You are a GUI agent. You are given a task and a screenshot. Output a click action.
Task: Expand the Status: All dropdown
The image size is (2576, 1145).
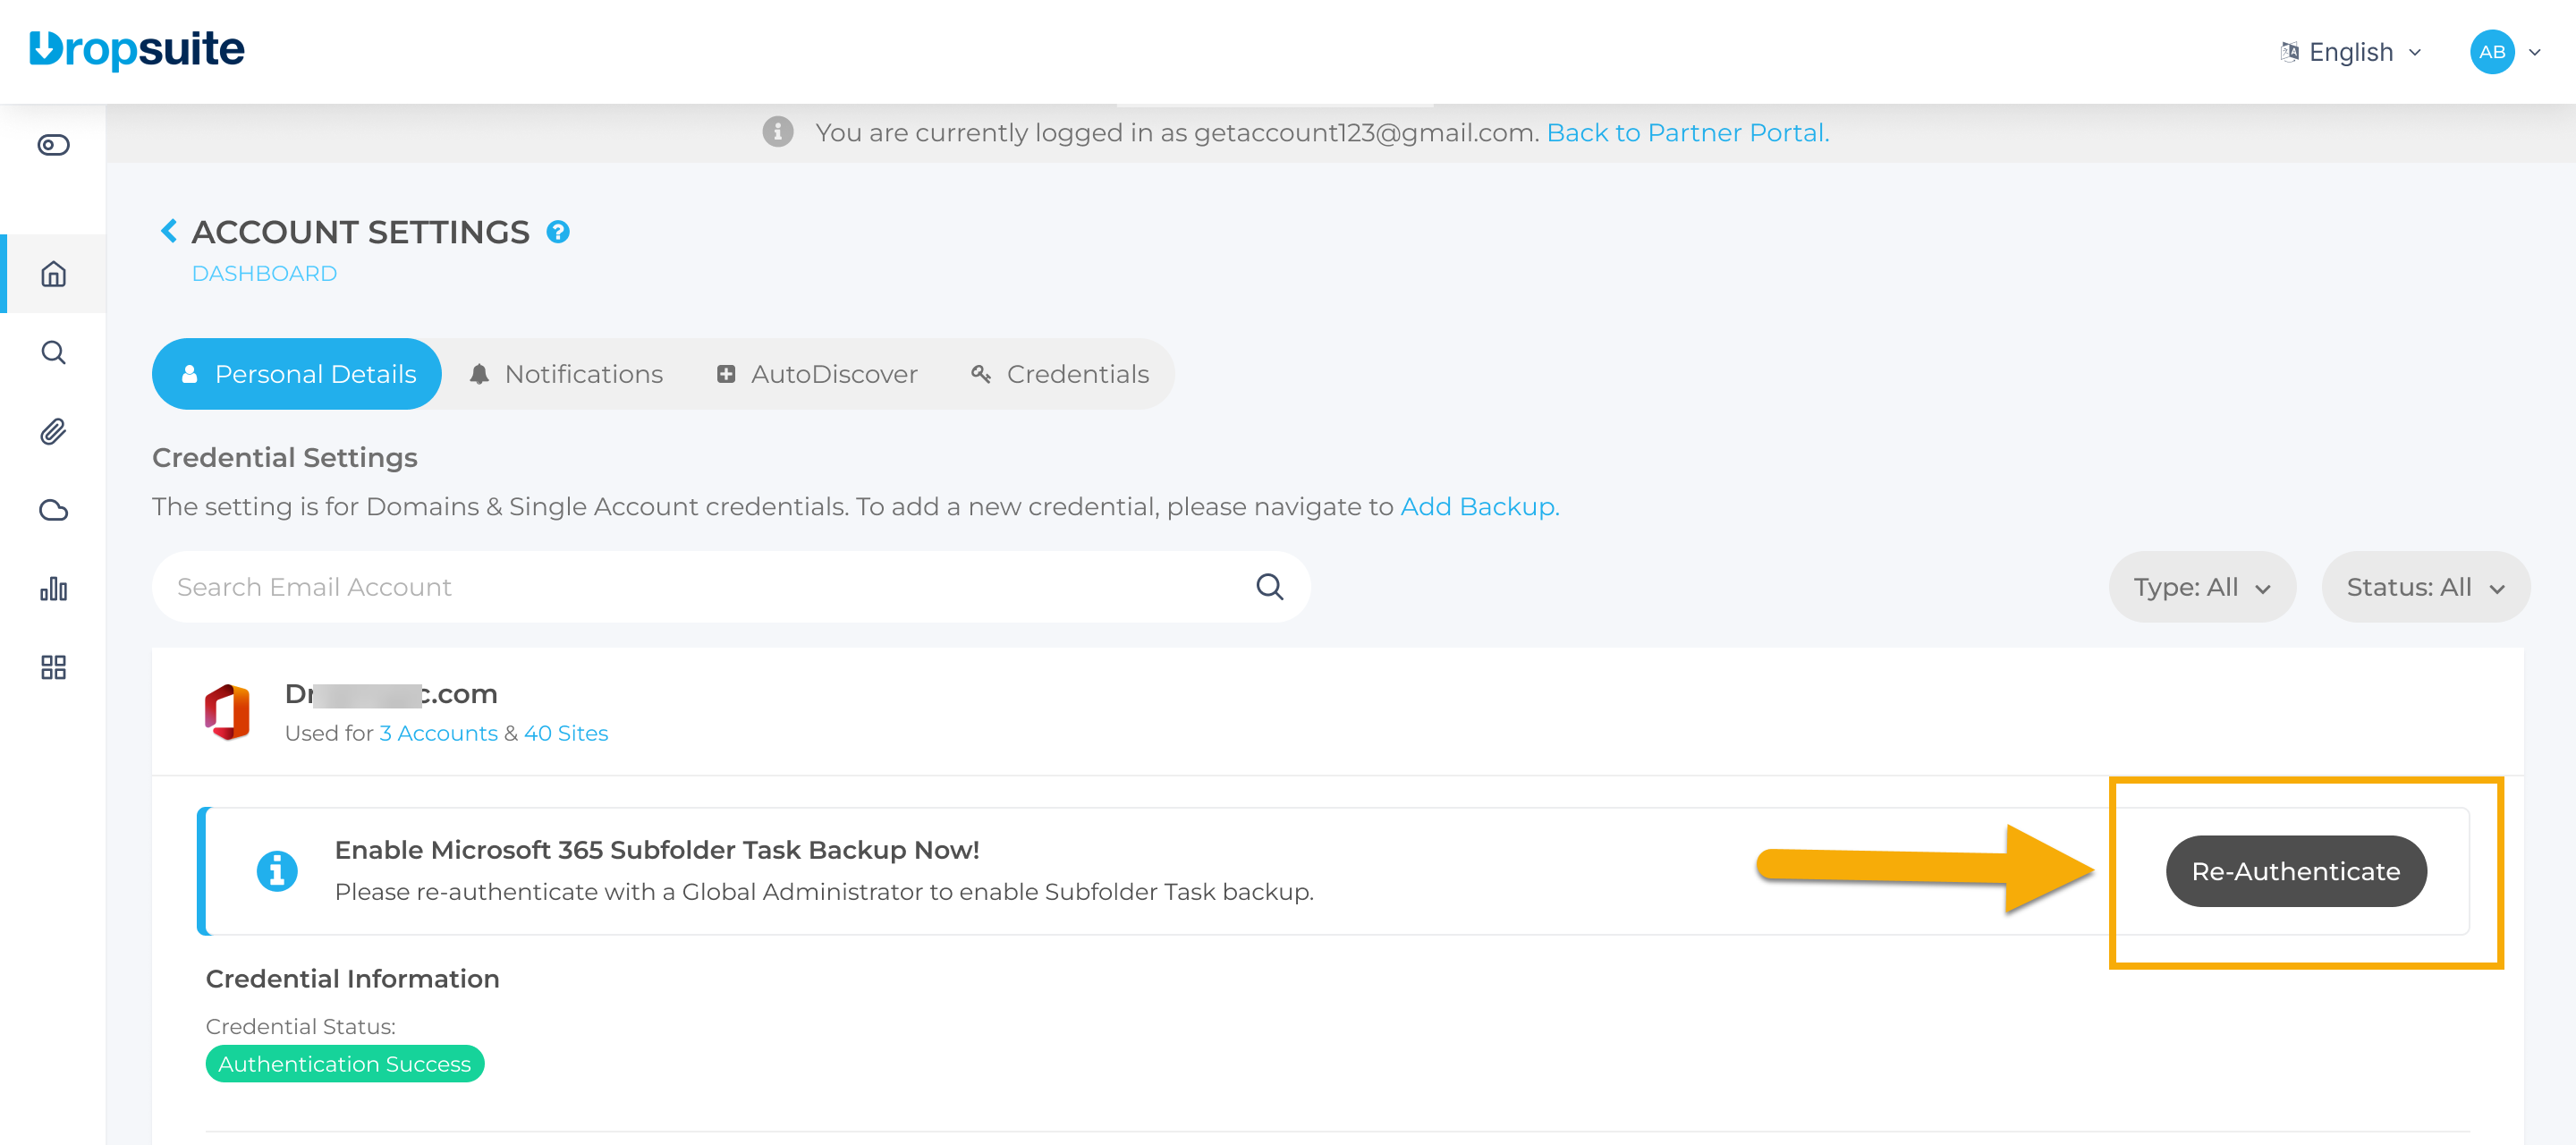tap(2424, 587)
